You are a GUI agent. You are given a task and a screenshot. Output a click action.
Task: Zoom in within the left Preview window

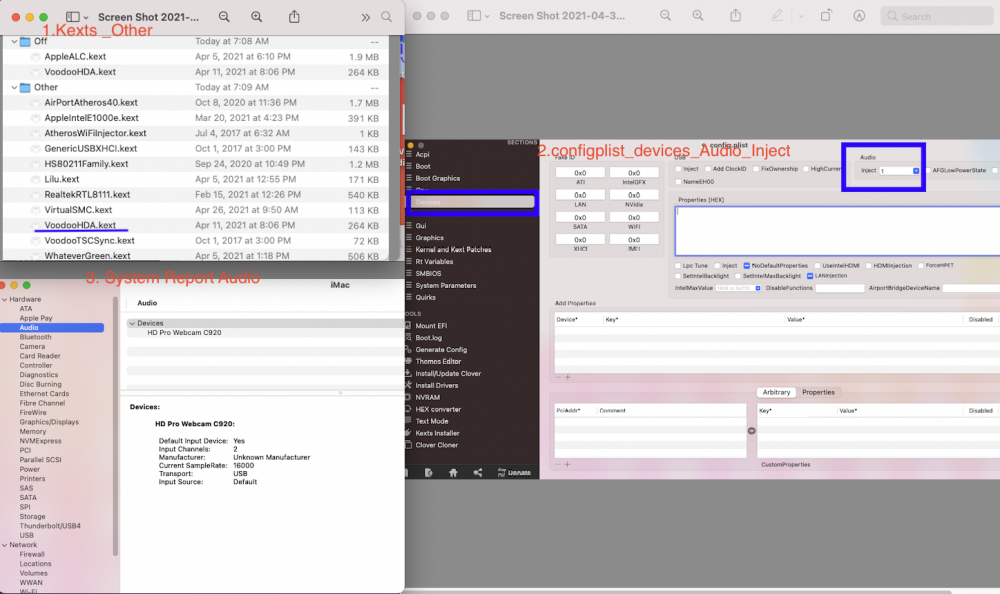point(256,17)
